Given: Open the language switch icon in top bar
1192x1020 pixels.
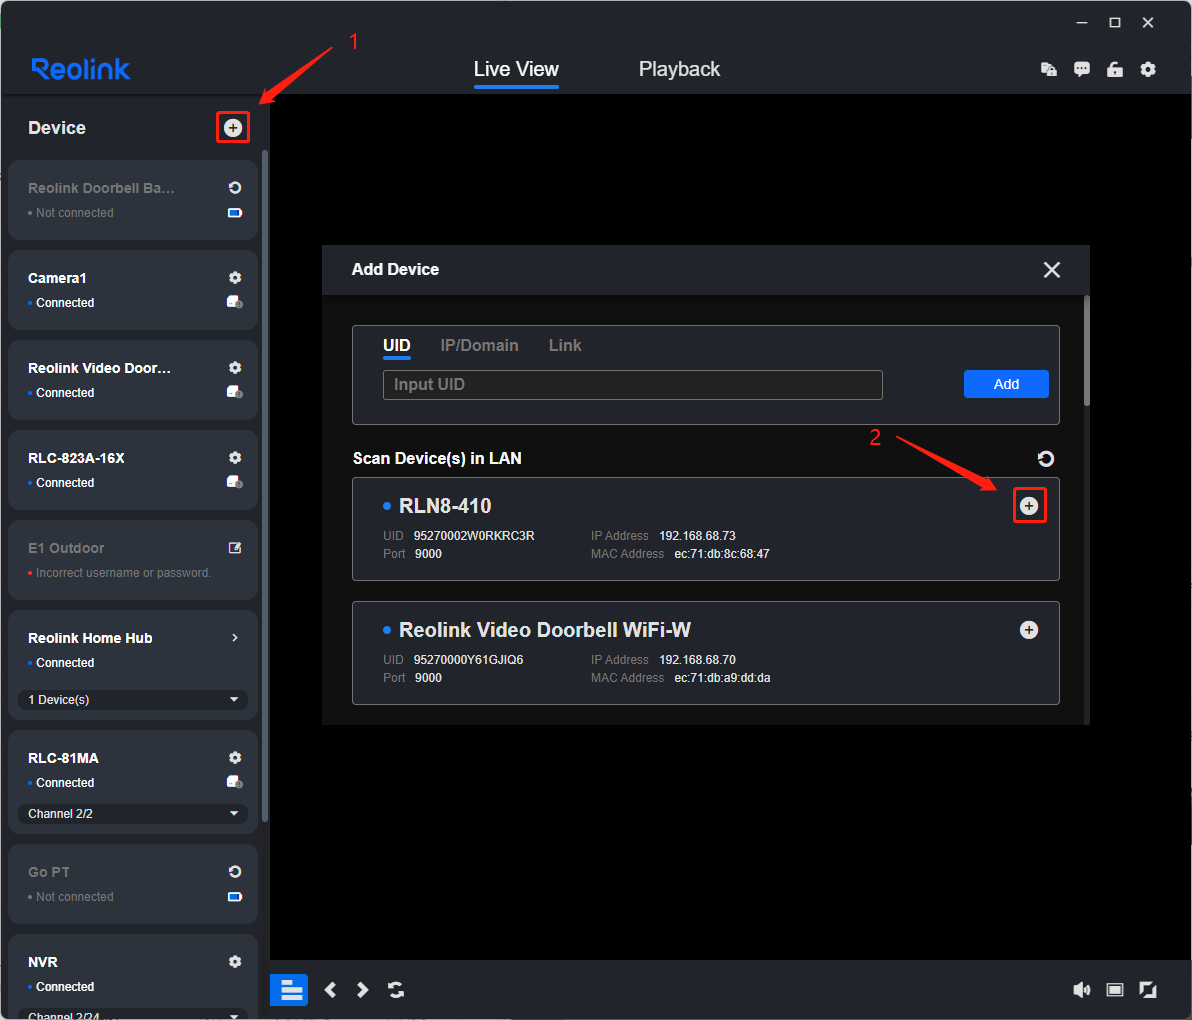Looking at the screenshot, I should 1049,69.
